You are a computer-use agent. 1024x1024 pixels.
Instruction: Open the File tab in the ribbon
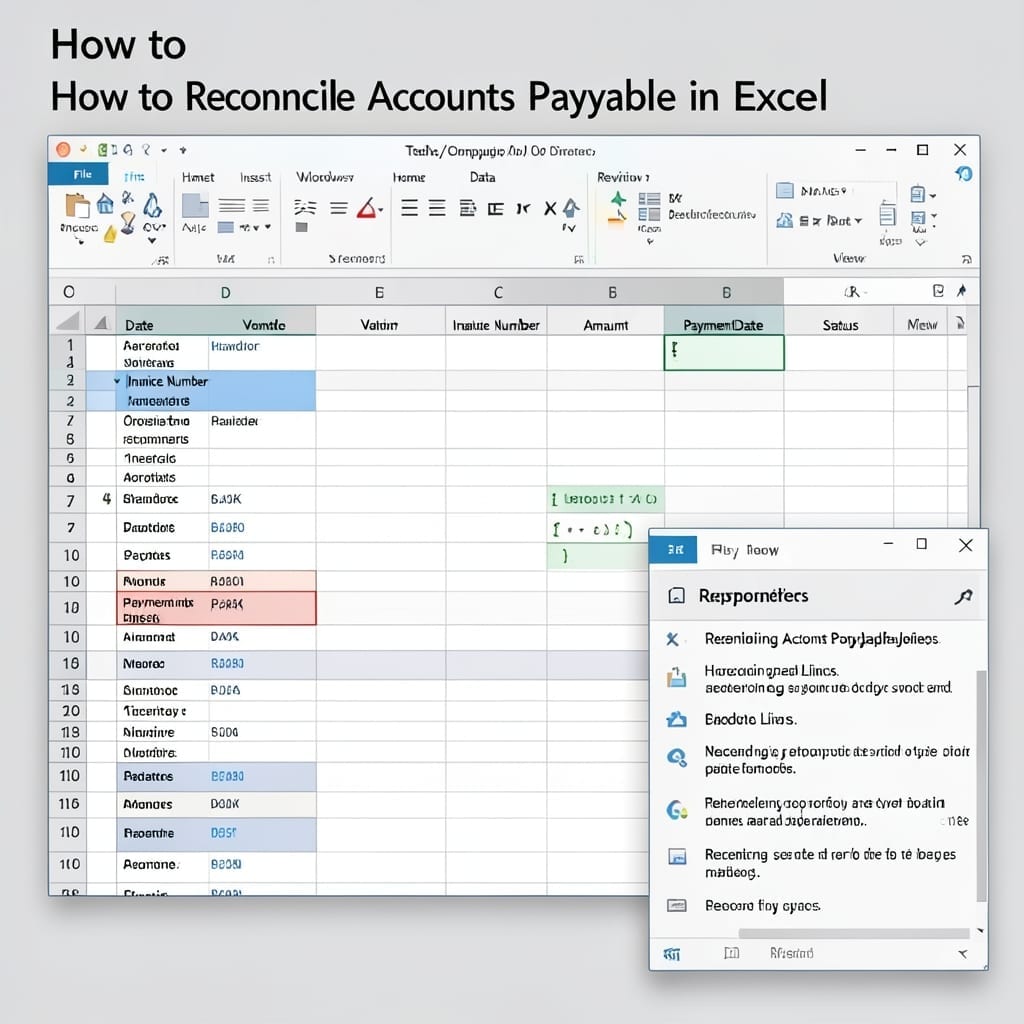79,174
